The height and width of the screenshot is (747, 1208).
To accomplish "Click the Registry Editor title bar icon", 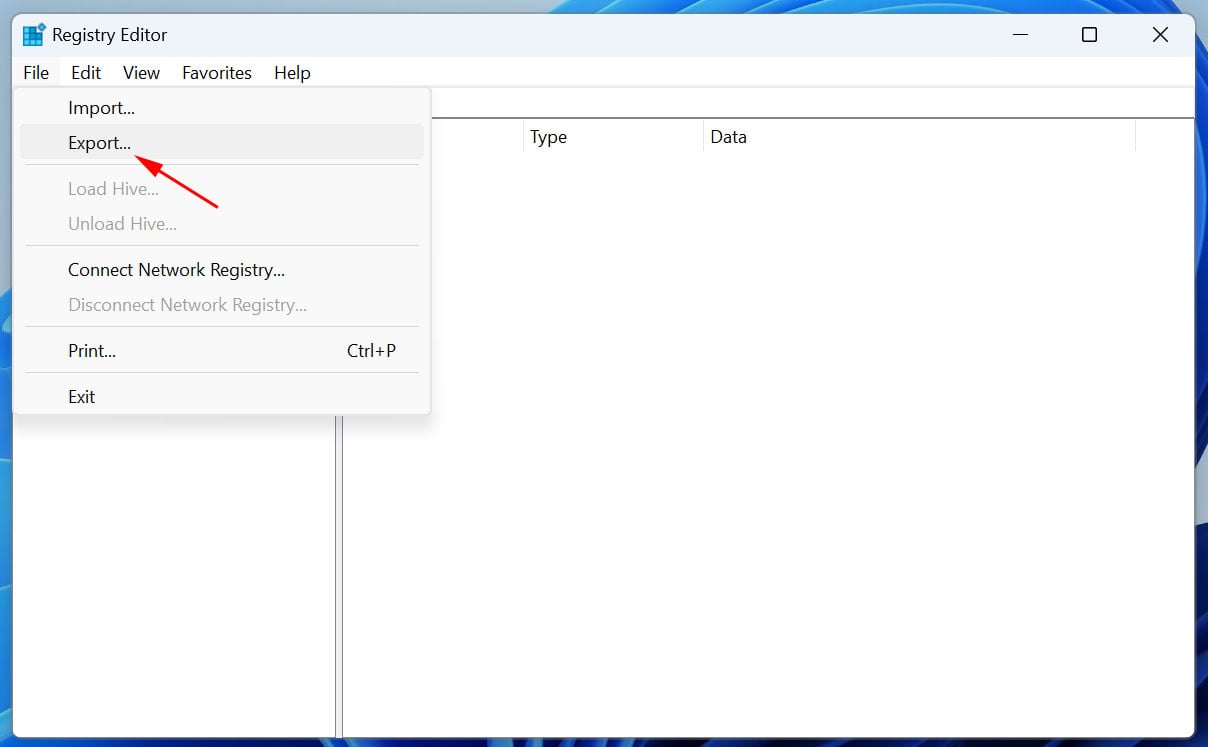I will [34, 33].
